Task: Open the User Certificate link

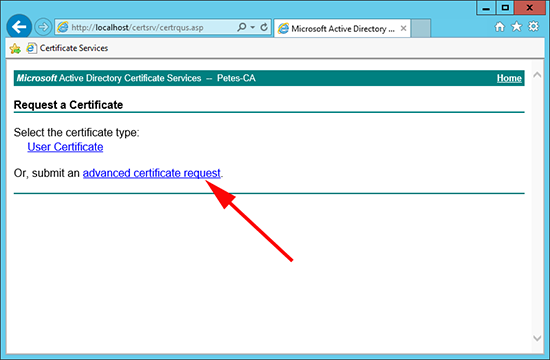Action: [65, 147]
